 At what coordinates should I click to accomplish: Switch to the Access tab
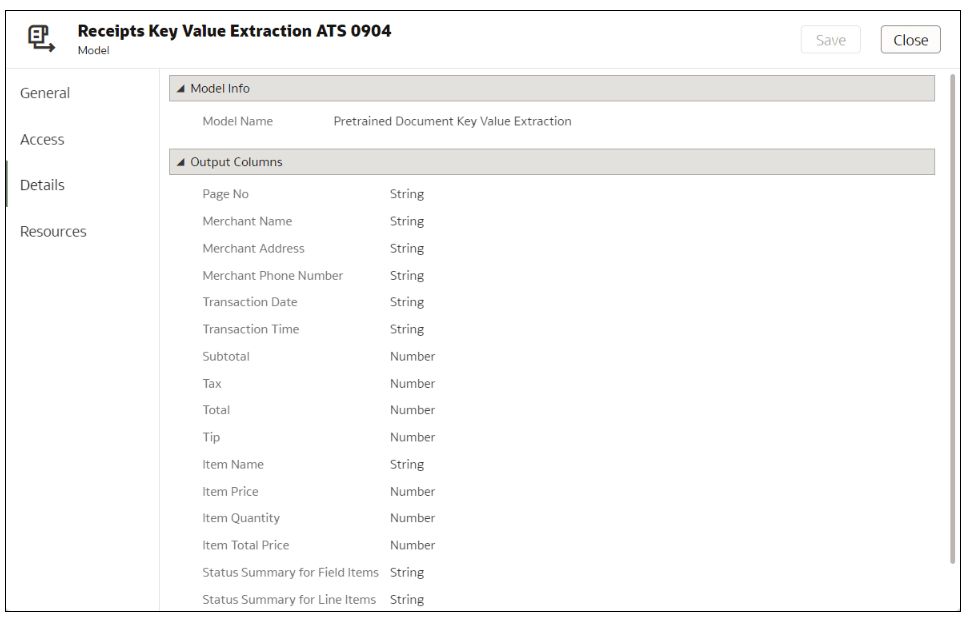[x=43, y=140]
